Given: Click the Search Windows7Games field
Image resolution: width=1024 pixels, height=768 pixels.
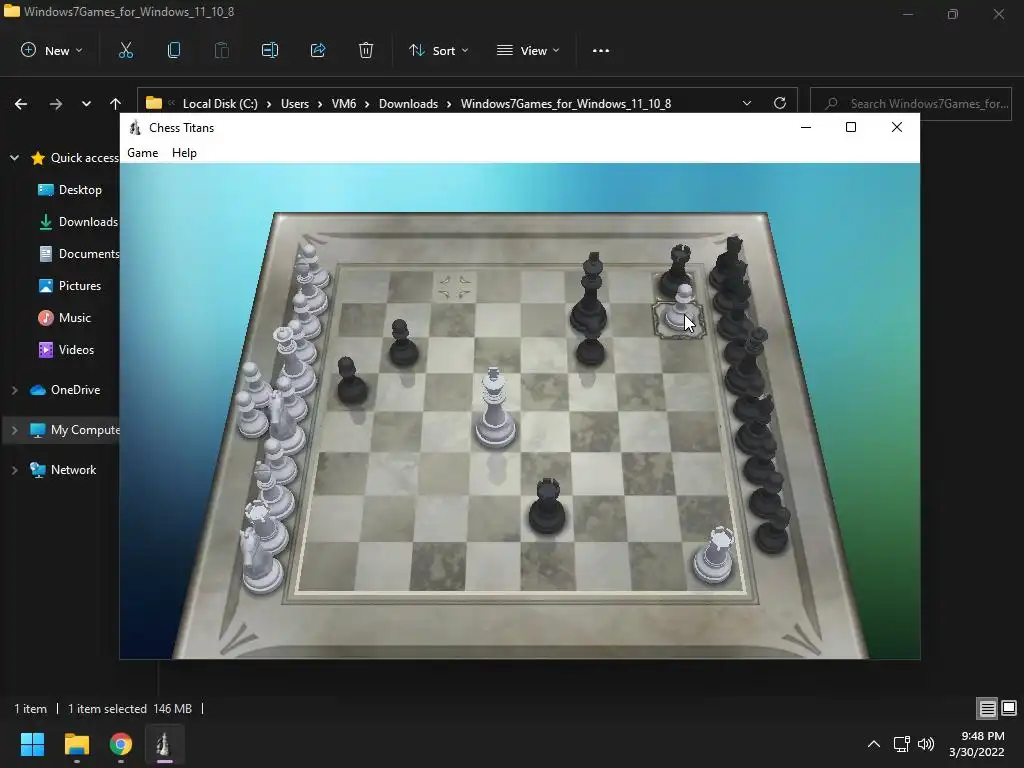Looking at the screenshot, I should (x=910, y=103).
